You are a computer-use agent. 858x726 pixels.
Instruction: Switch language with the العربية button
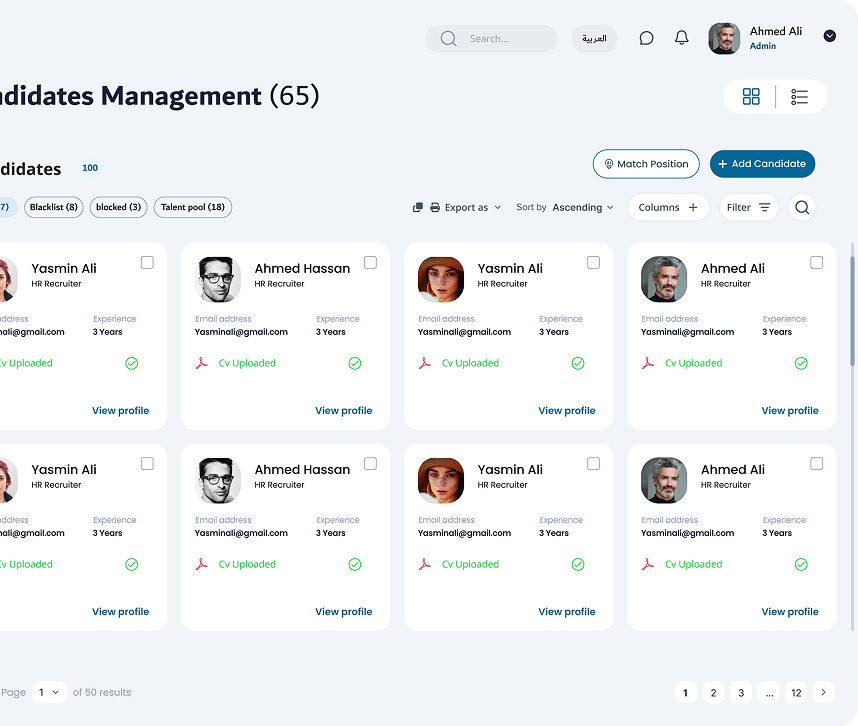[594, 38]
